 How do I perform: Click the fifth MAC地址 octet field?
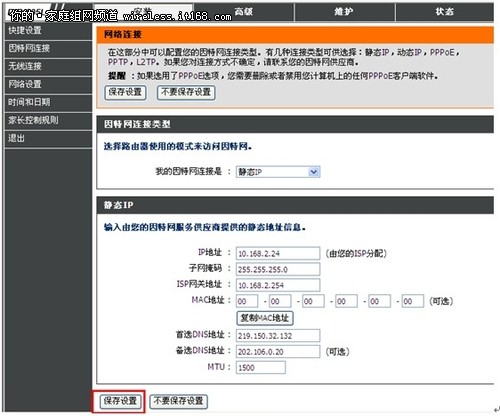379,301
